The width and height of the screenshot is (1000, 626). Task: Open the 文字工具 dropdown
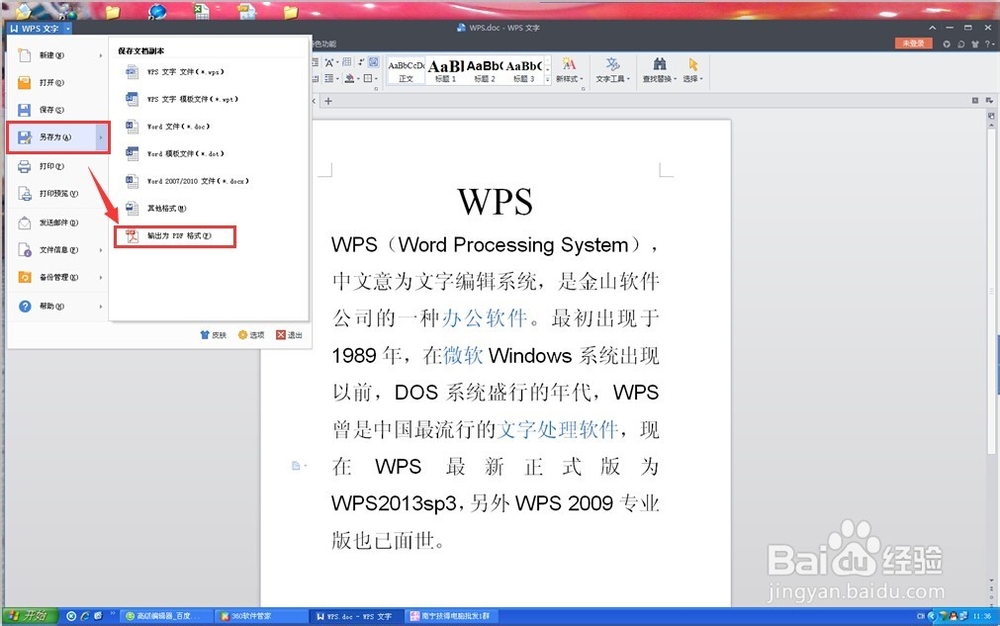click(613, 70)
